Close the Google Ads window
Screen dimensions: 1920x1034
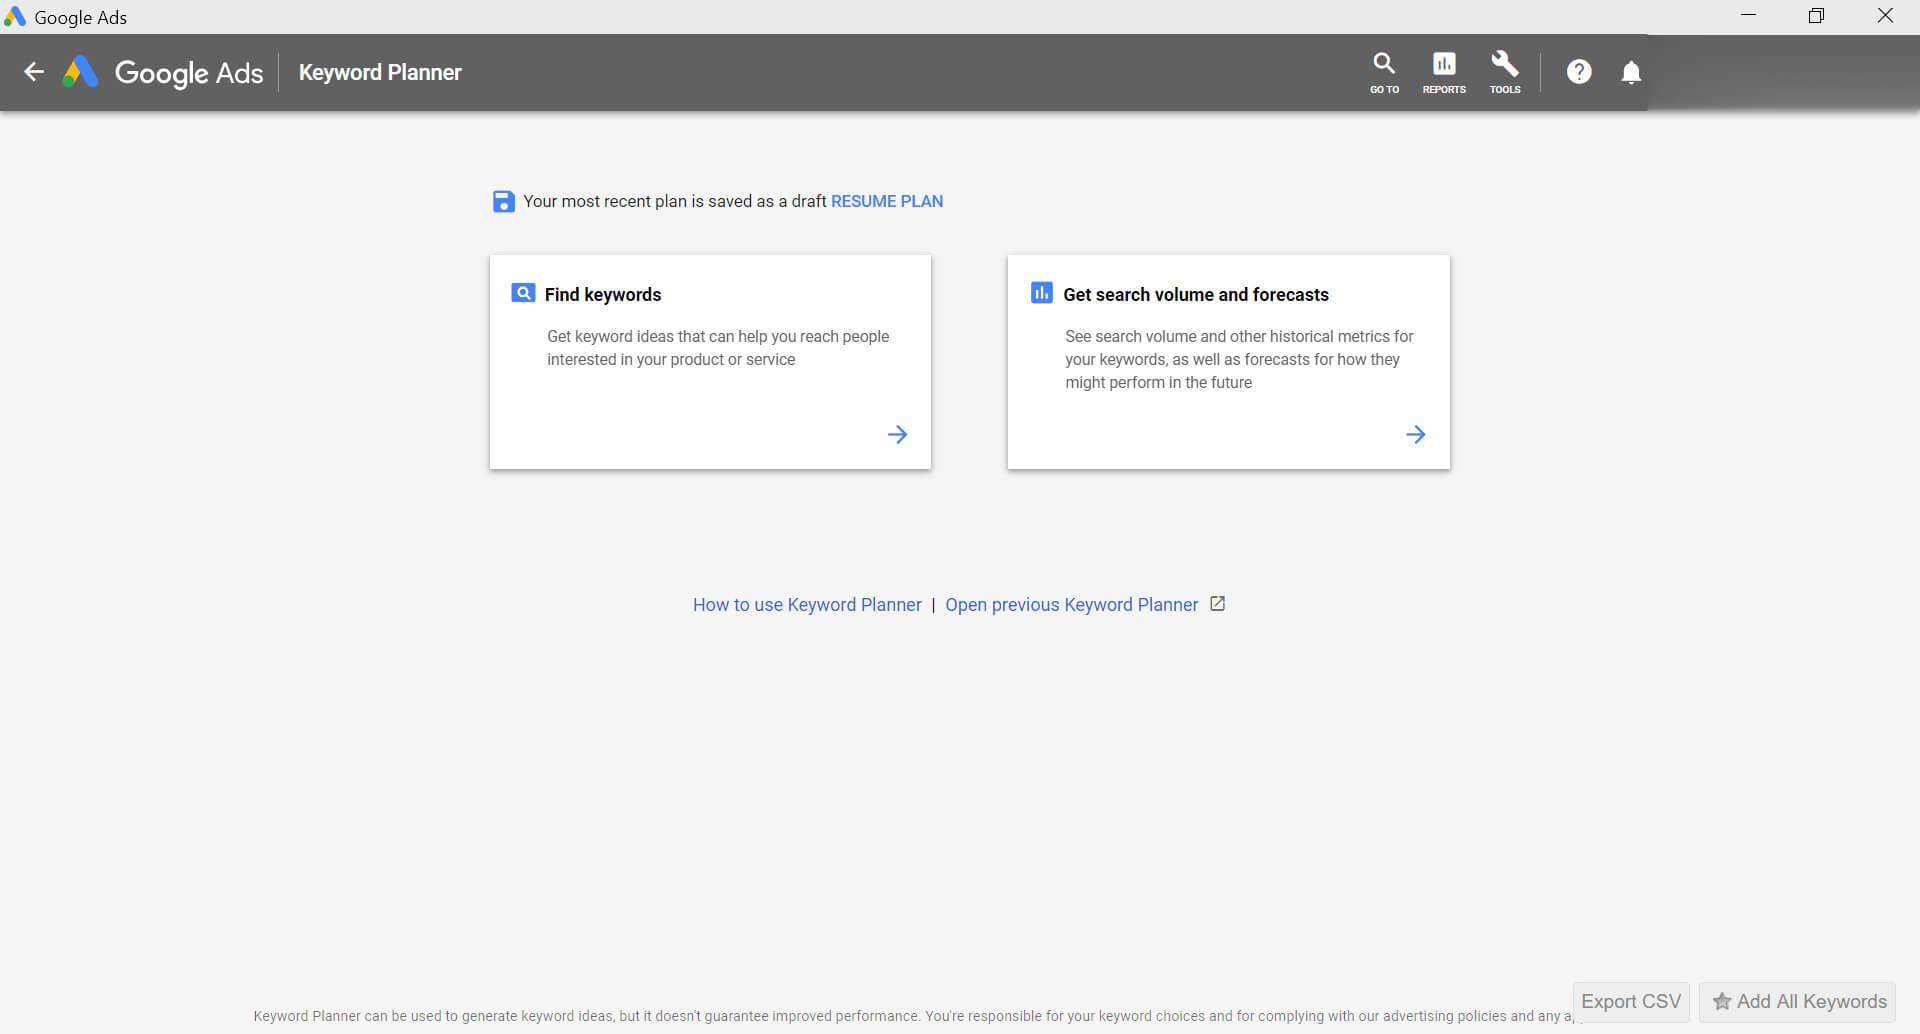pyautogui.click(x=1885, y=16)
